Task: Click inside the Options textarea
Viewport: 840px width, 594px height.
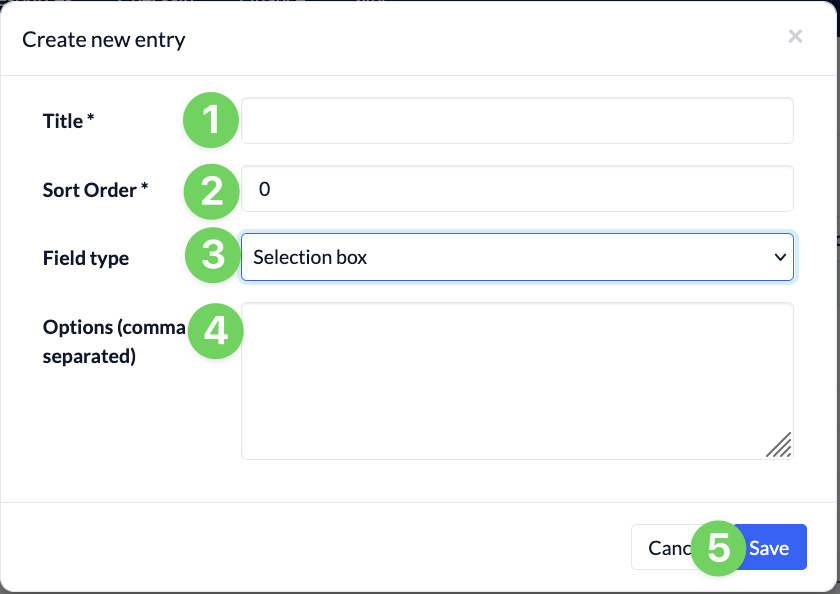Action: click(x=517, y=381)
